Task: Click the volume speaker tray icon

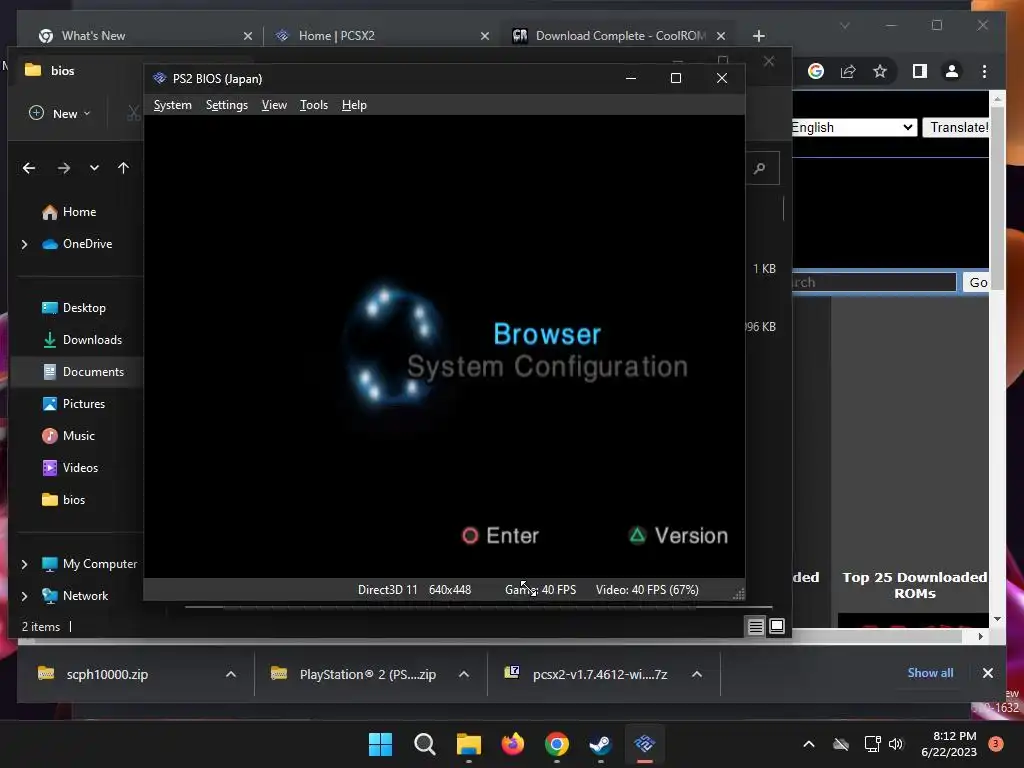Action: [896, 744]
